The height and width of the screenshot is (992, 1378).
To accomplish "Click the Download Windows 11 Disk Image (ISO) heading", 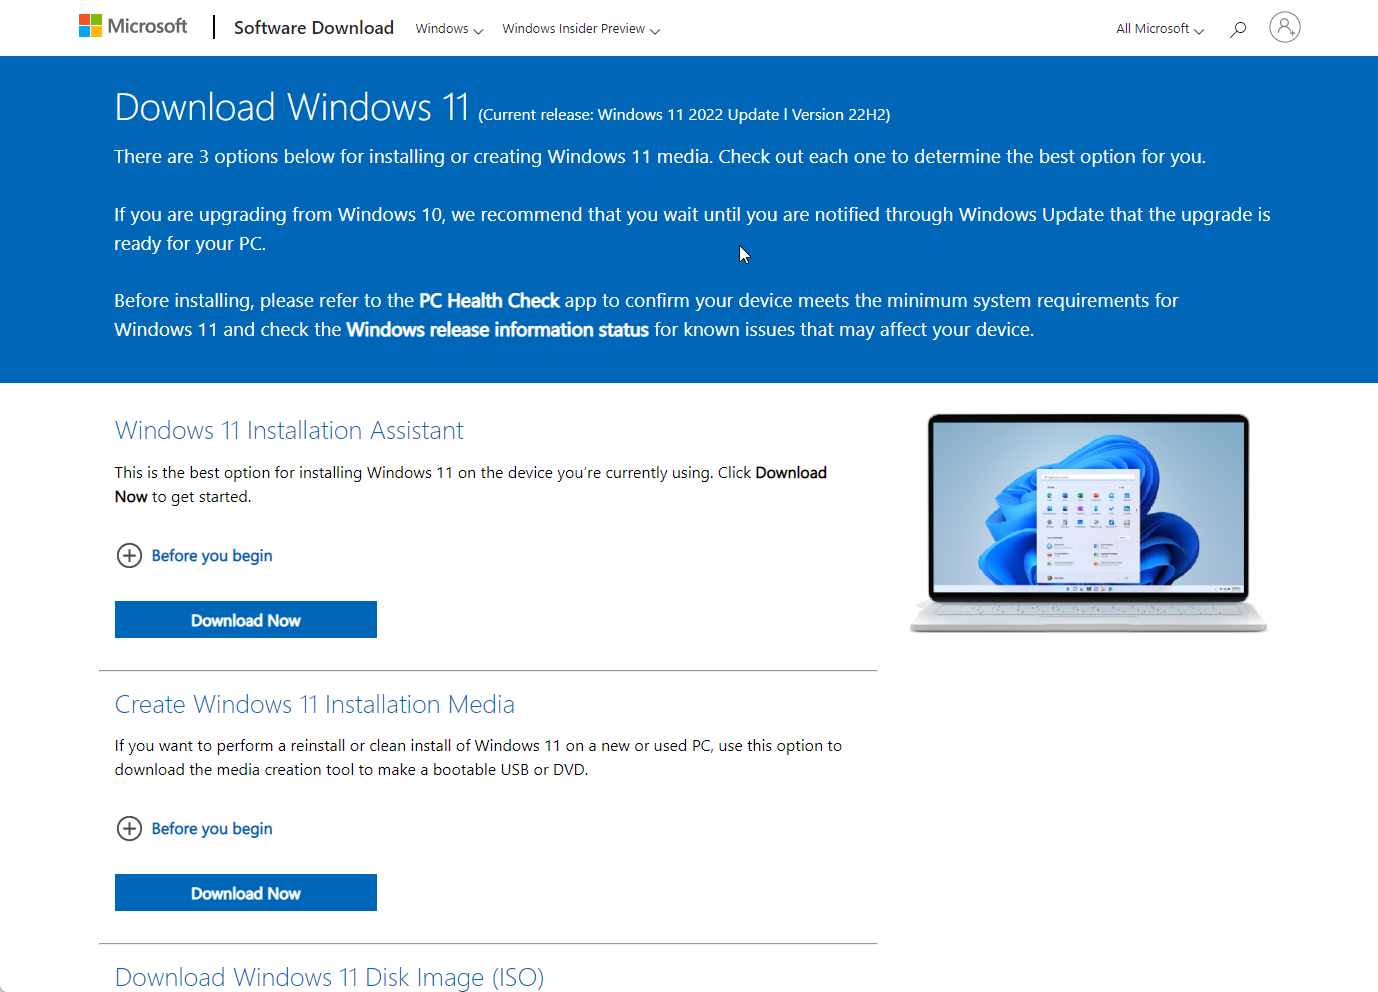I will pyautogui.click(x=329, y=977).
